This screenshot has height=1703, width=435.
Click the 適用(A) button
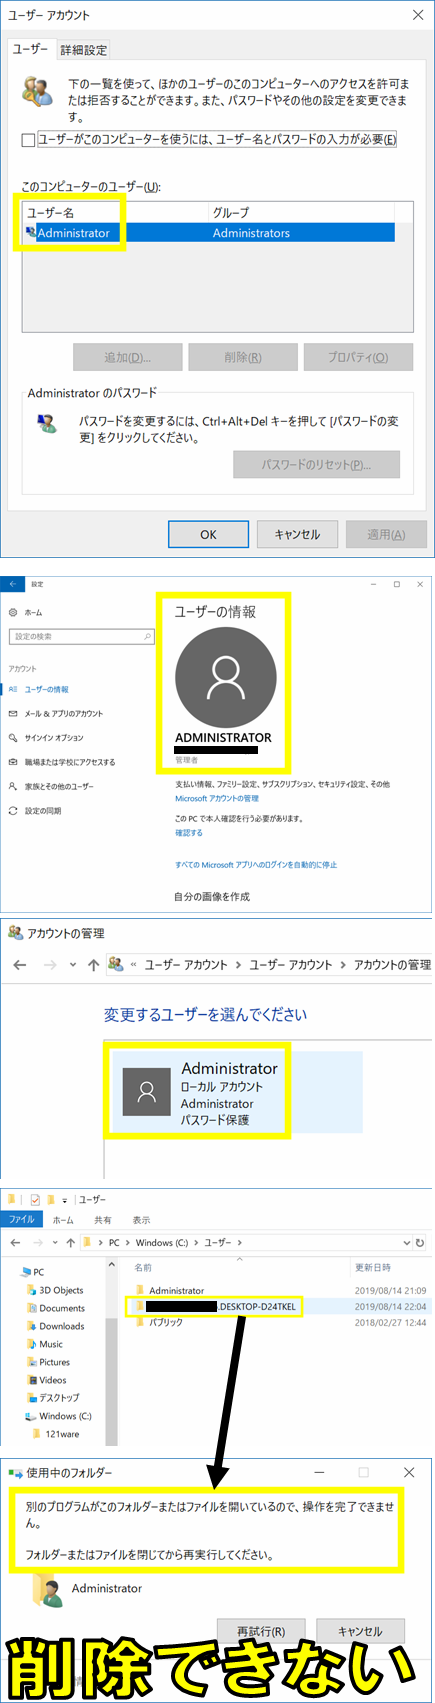[386, 534]
